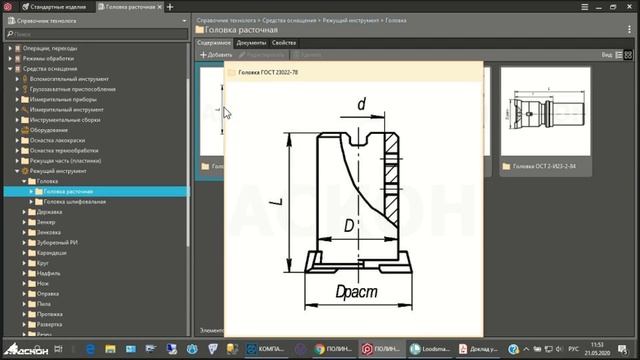Click the Режимы обработки node icon

click(x=18, y=58)
